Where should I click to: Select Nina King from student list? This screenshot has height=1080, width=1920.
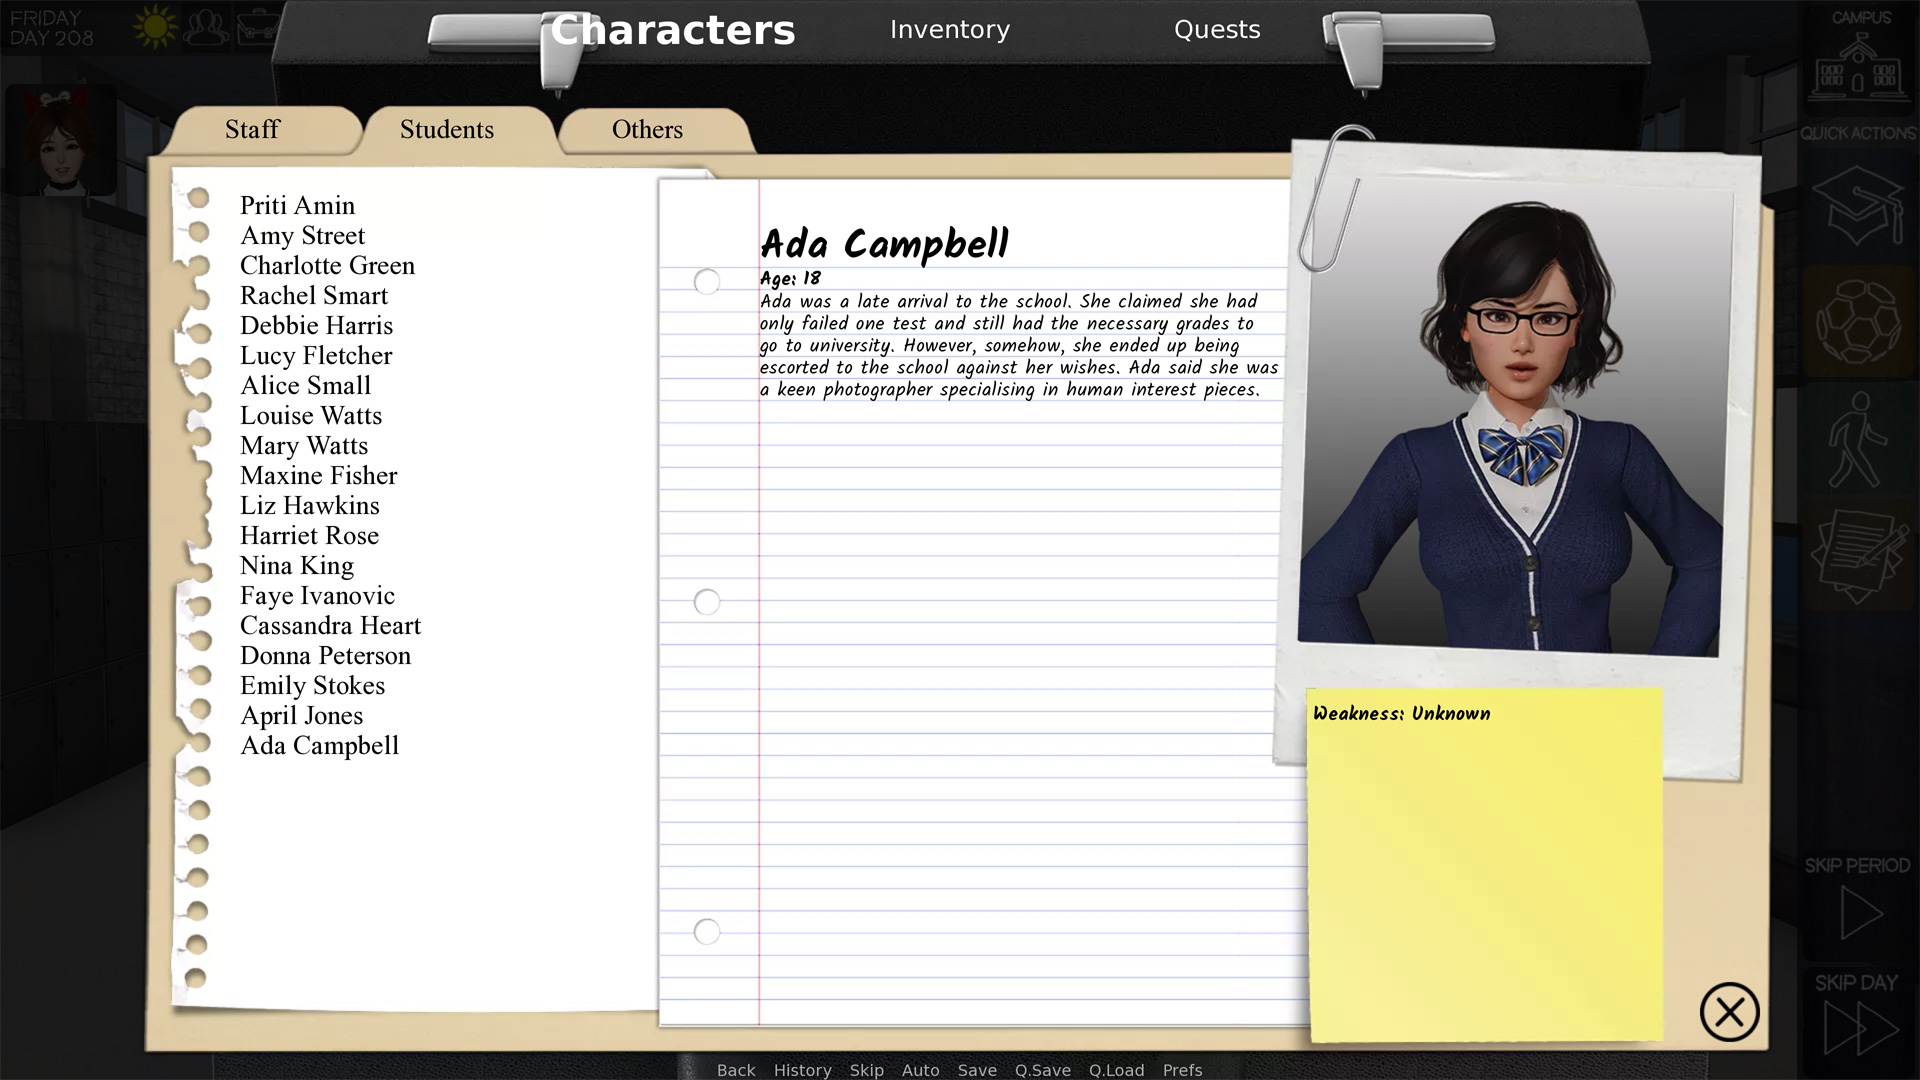coord(297,566)
